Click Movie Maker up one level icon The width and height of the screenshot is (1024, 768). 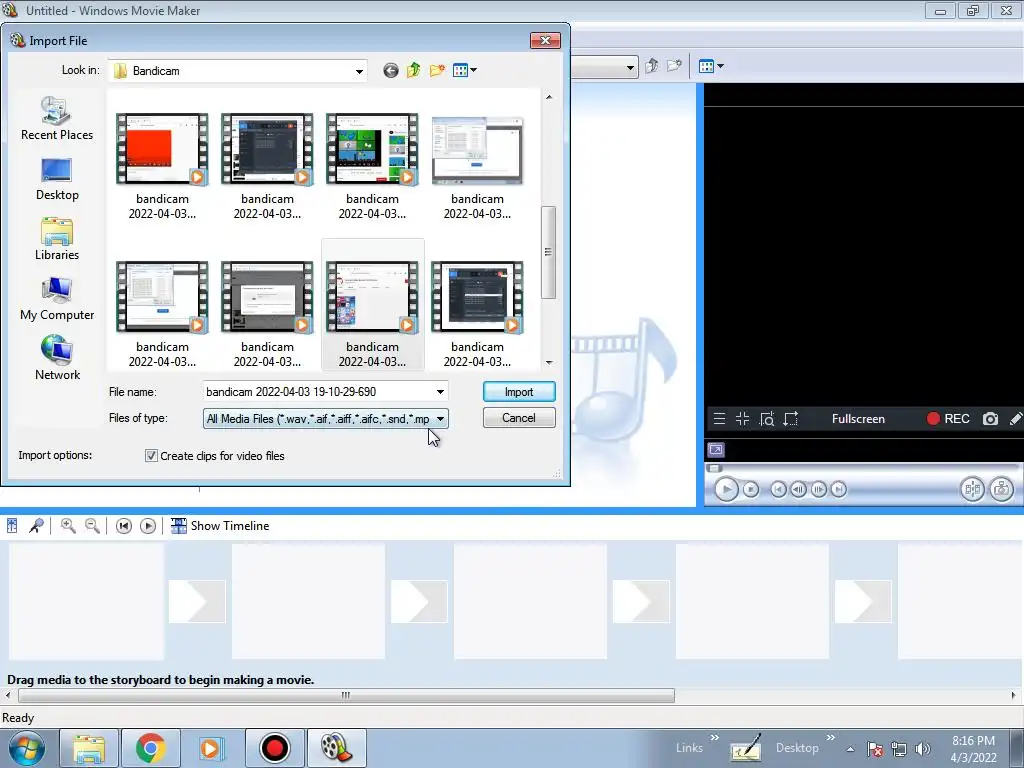click(x=651, y=66)
